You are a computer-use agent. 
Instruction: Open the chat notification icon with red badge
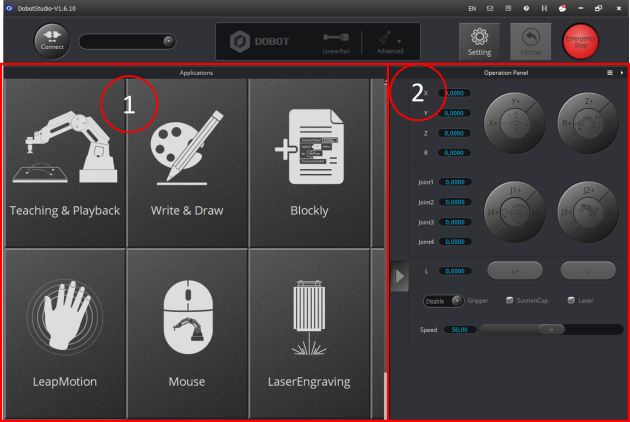(x=562, y=8)
